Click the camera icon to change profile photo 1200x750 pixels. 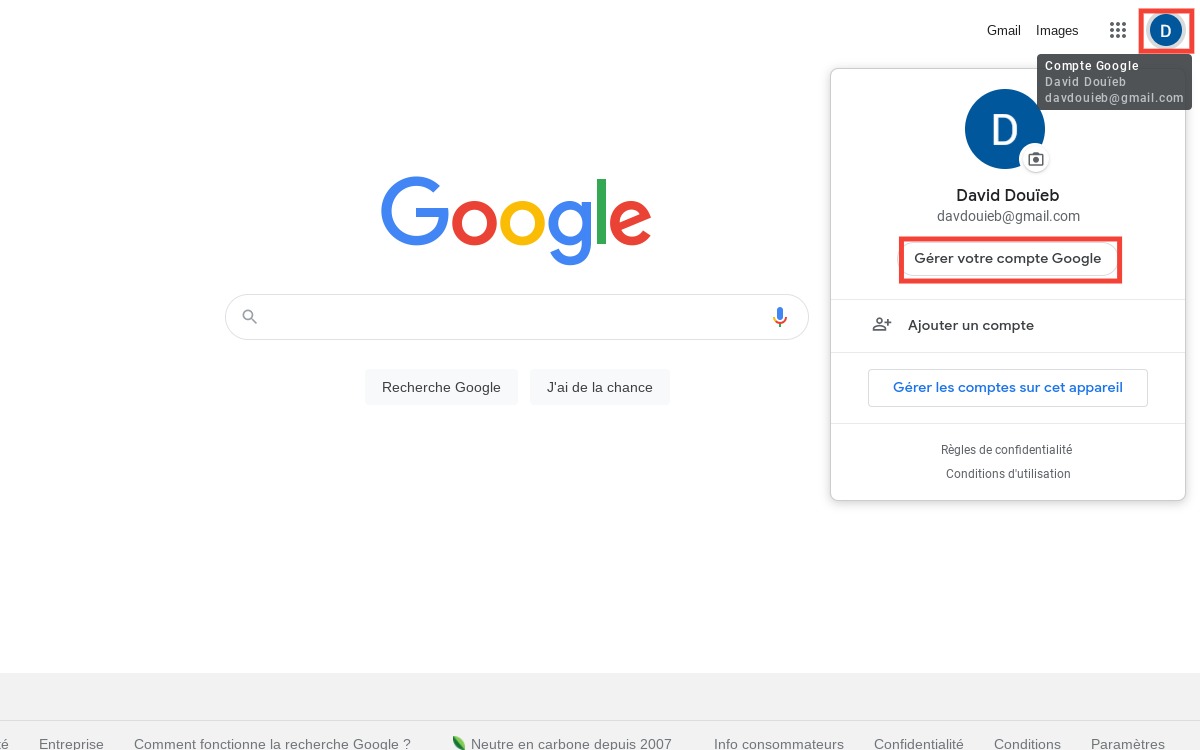click(1036, 159)
